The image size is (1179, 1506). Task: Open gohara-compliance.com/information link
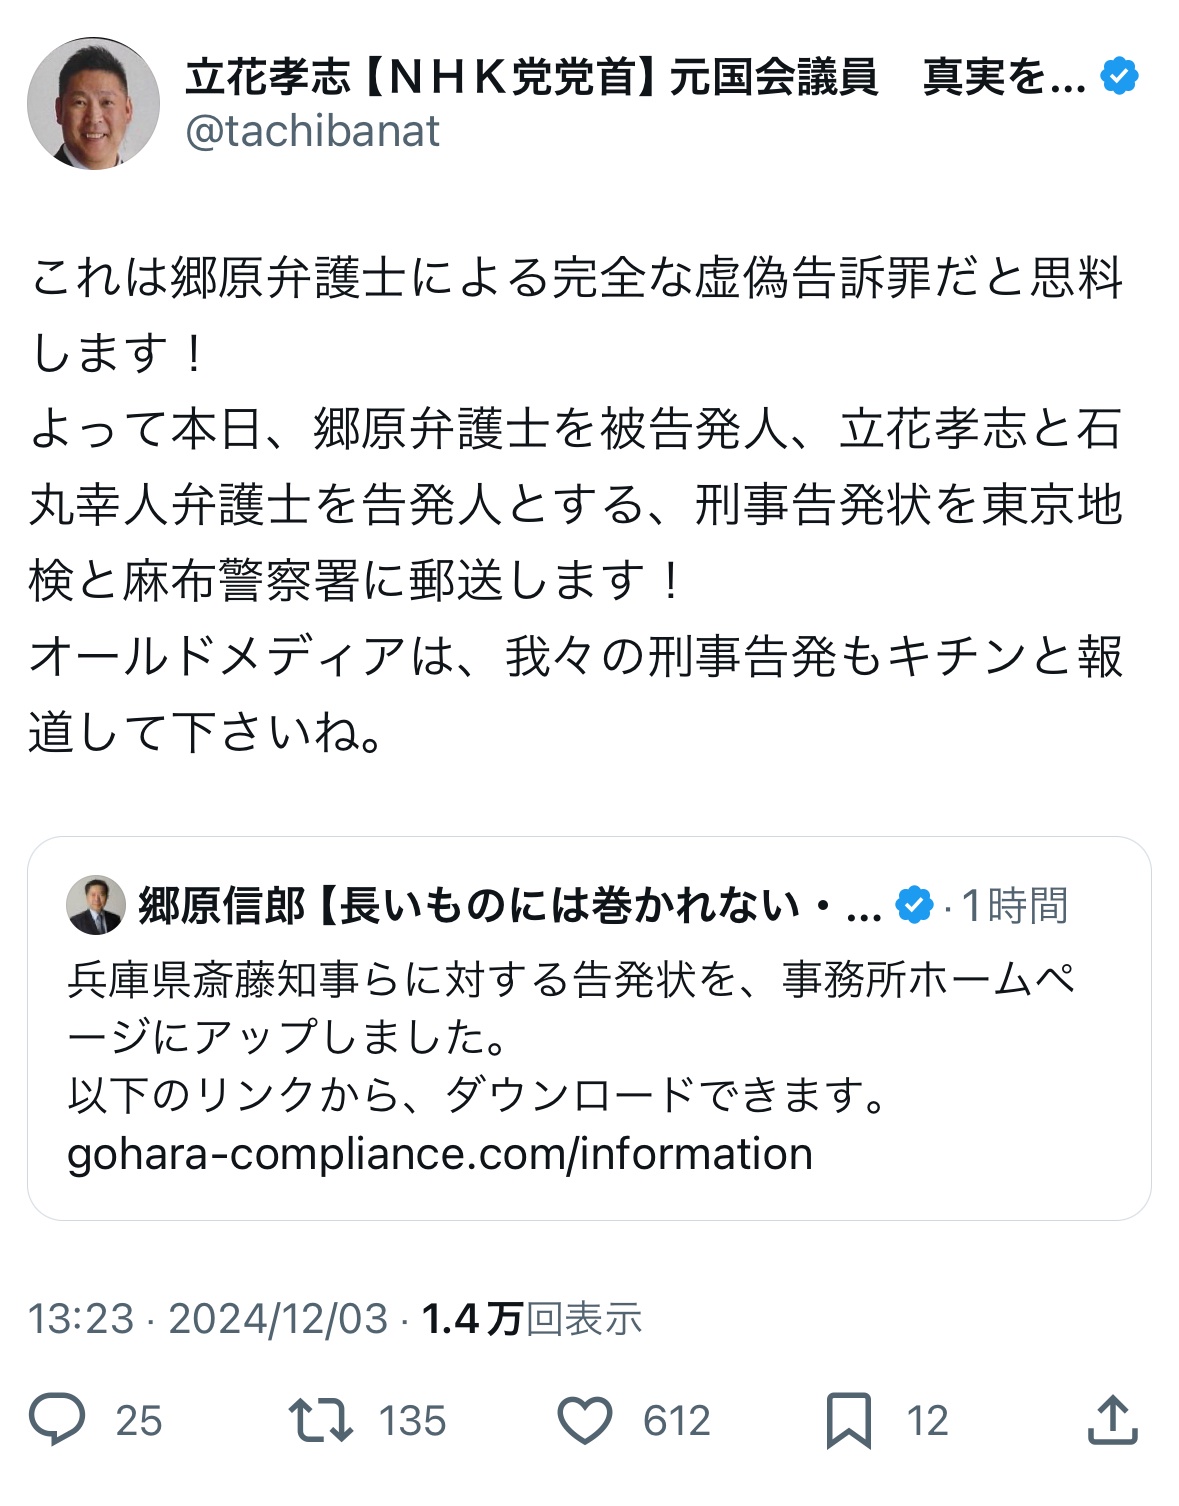tap(440, 1154)
